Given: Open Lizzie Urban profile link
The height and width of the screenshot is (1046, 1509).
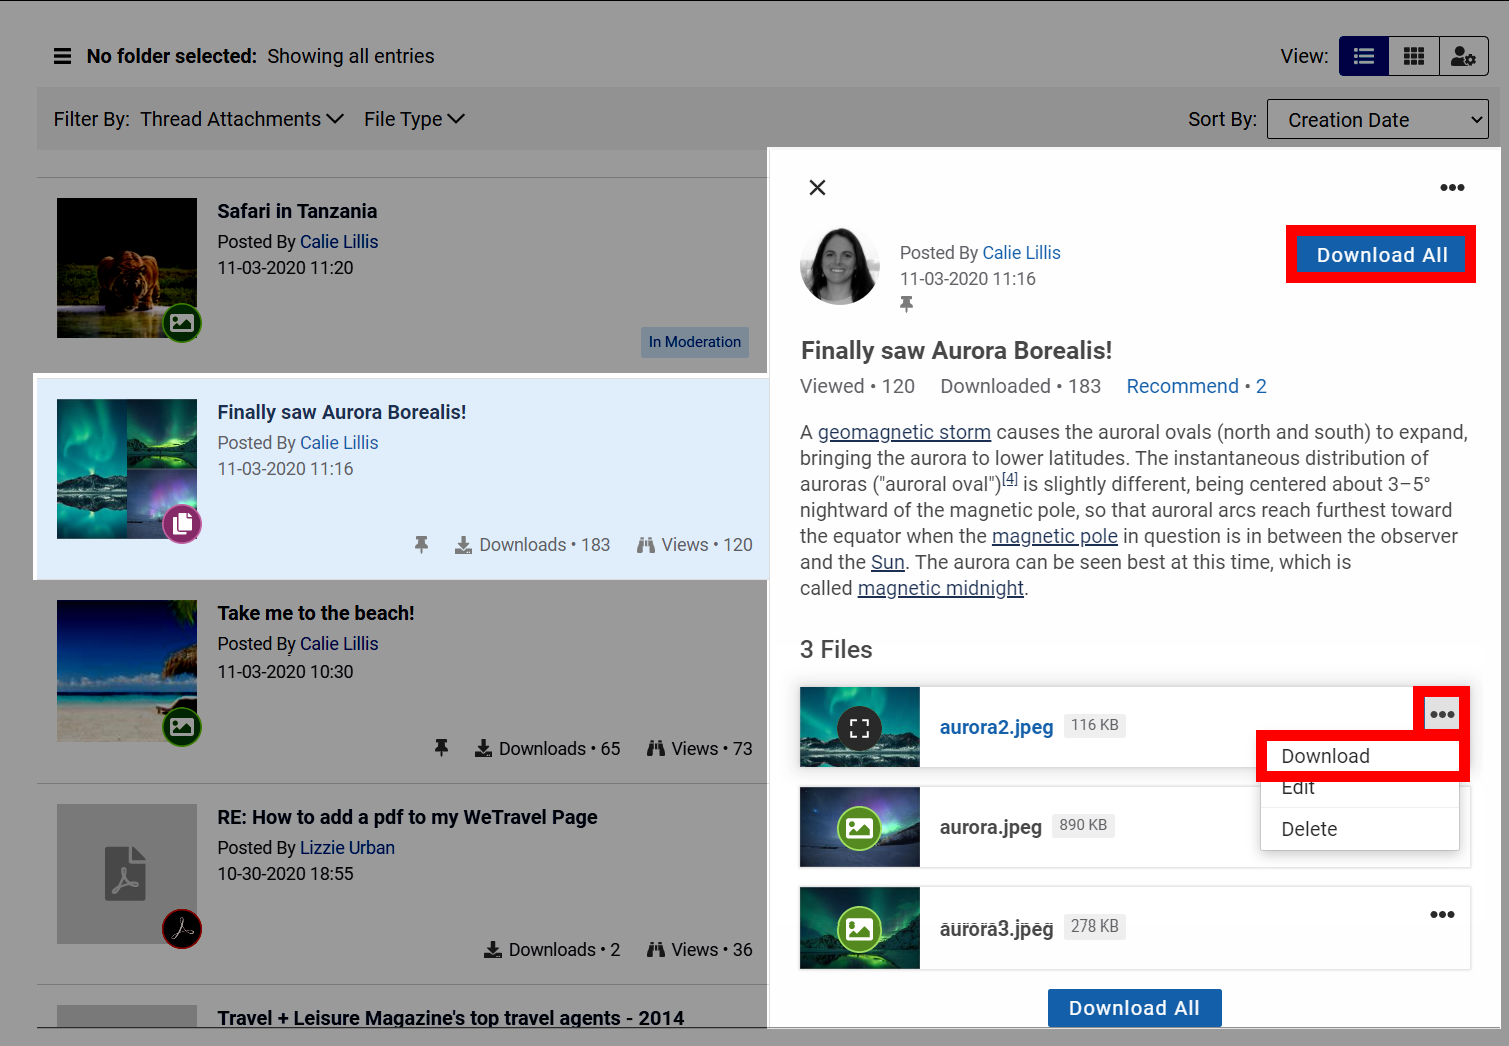Looking at the screenshot, I should click(x=347, y=847).
